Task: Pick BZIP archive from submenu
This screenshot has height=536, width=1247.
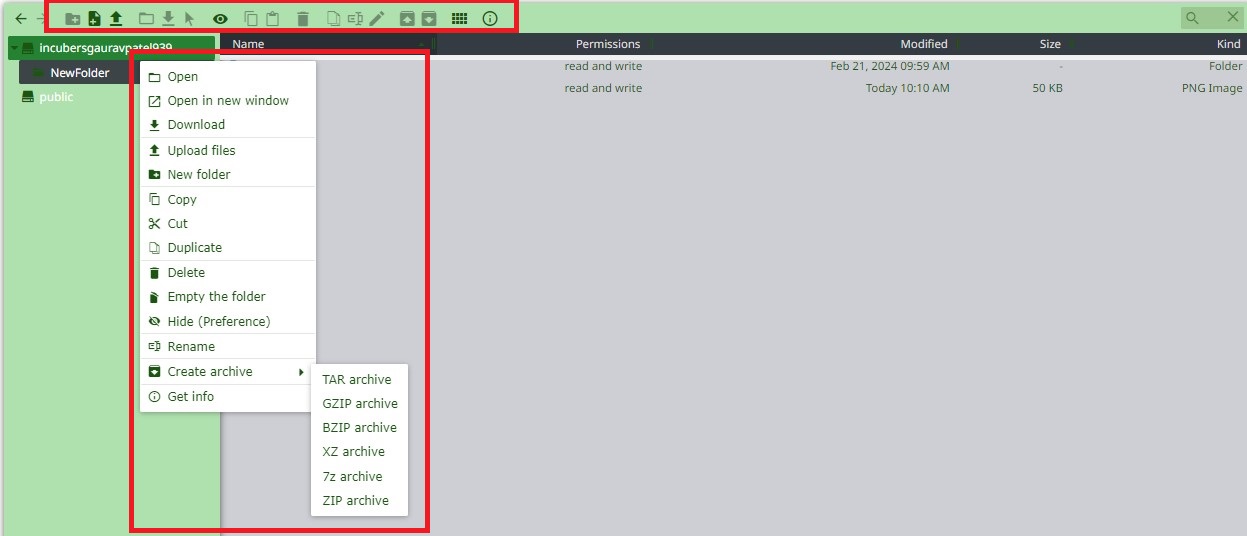Action: point(360,427)
